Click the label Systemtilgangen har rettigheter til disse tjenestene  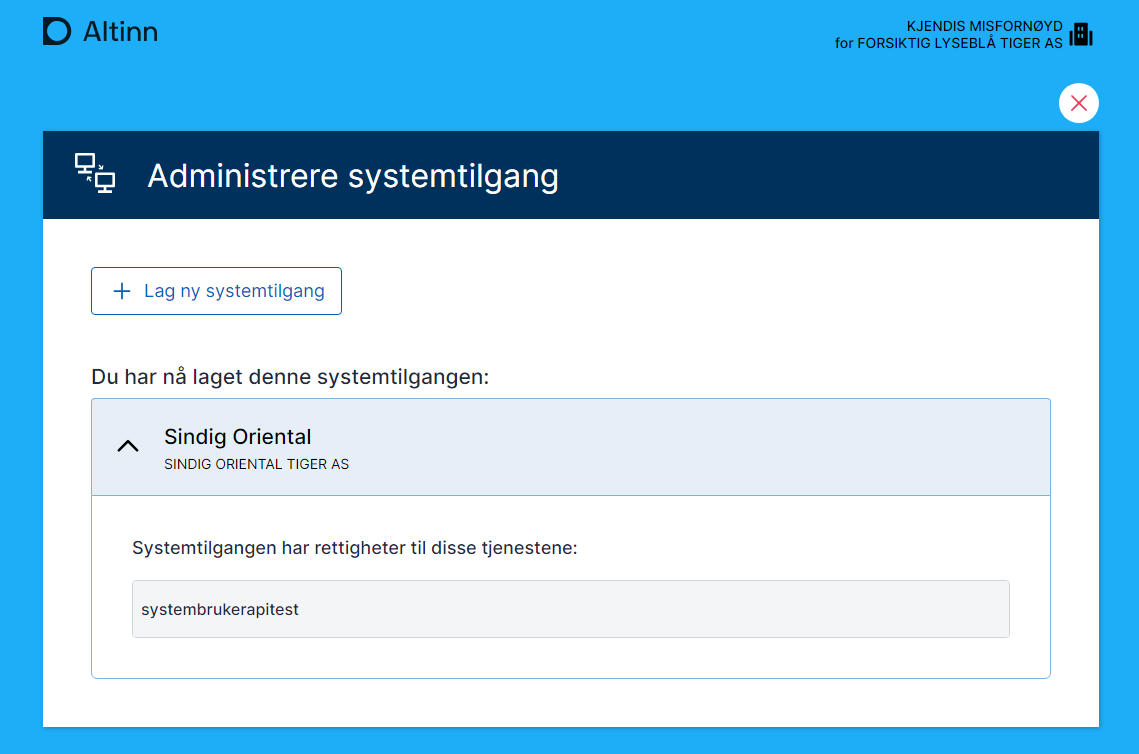(355, 548)
